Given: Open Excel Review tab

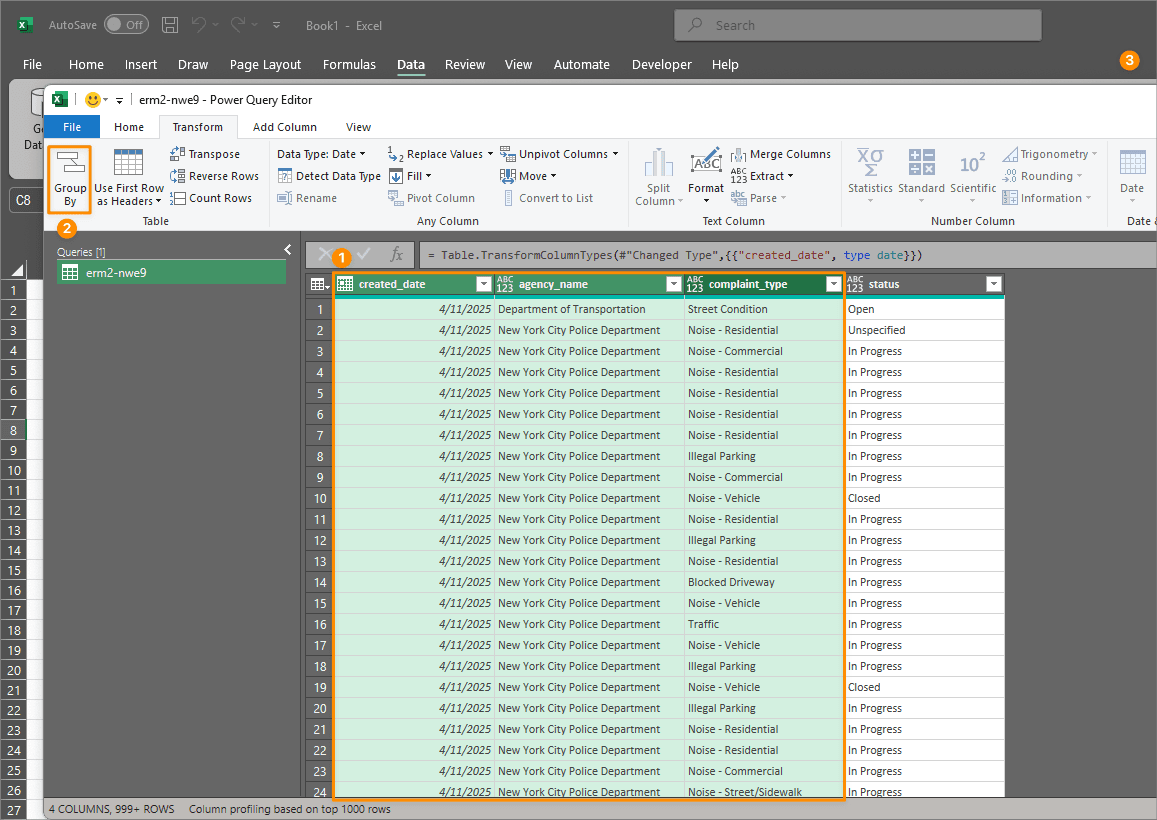Looking at the screenshot, I should click(x=465, y=64).
